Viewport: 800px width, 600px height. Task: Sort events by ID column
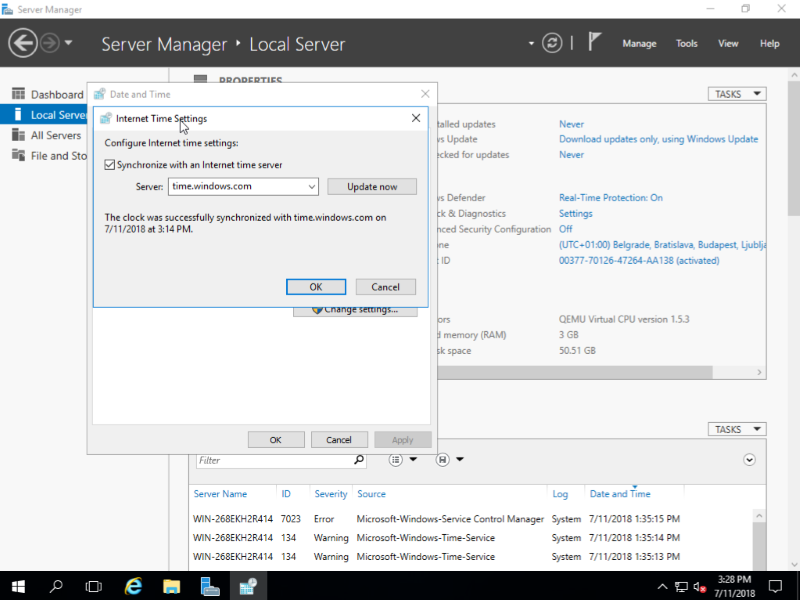(x=286, y=494)
